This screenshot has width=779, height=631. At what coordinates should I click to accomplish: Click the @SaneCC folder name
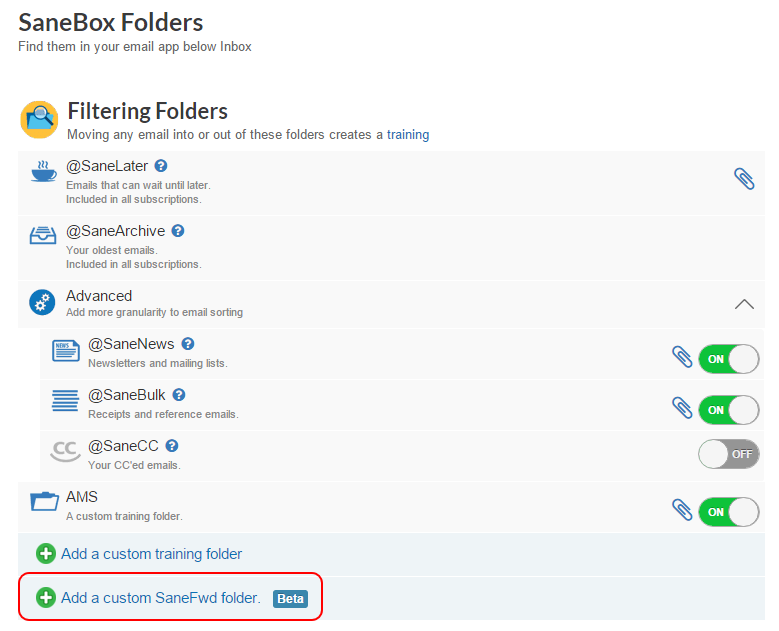point(123,446)
